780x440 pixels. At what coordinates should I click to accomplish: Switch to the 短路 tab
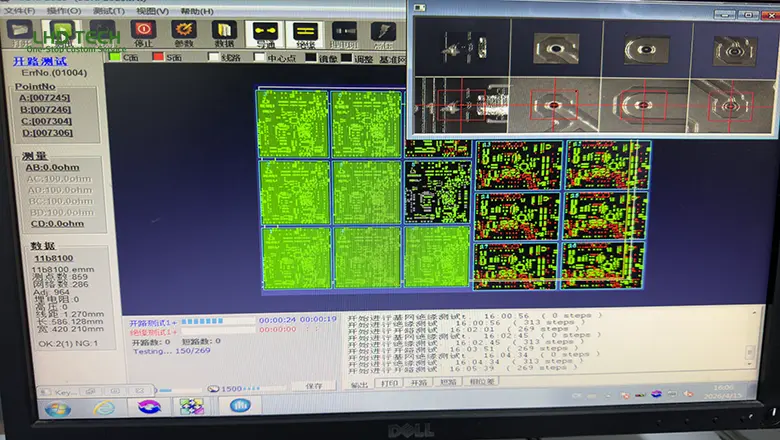(x=448, y=382)
